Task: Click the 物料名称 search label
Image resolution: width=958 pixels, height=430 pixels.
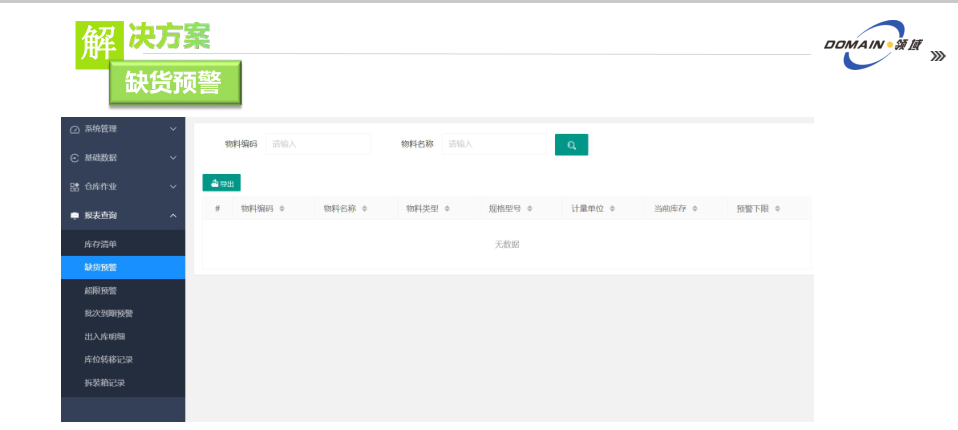Action: pyautogui.click(x=417, y=144)
